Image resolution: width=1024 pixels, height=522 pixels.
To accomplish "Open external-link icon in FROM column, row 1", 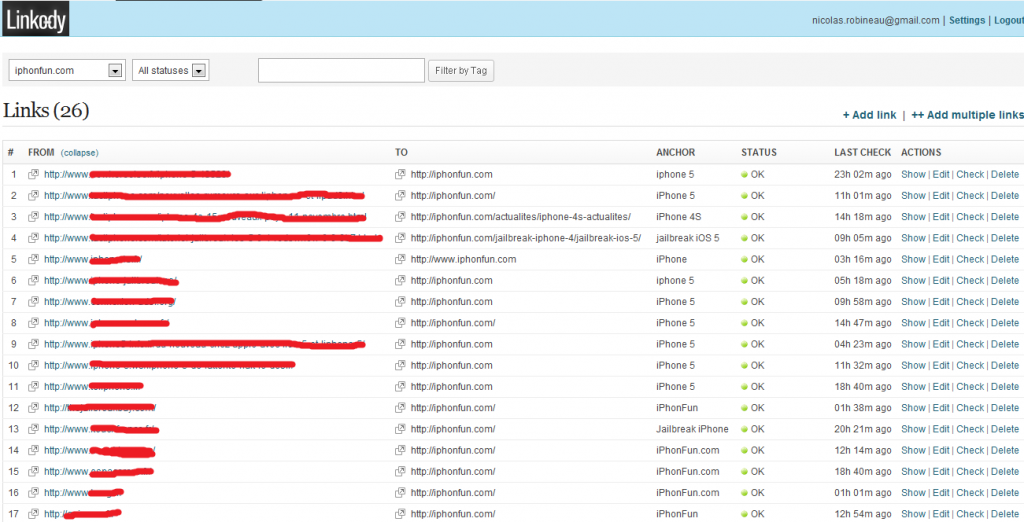I will tap(33, 174).
